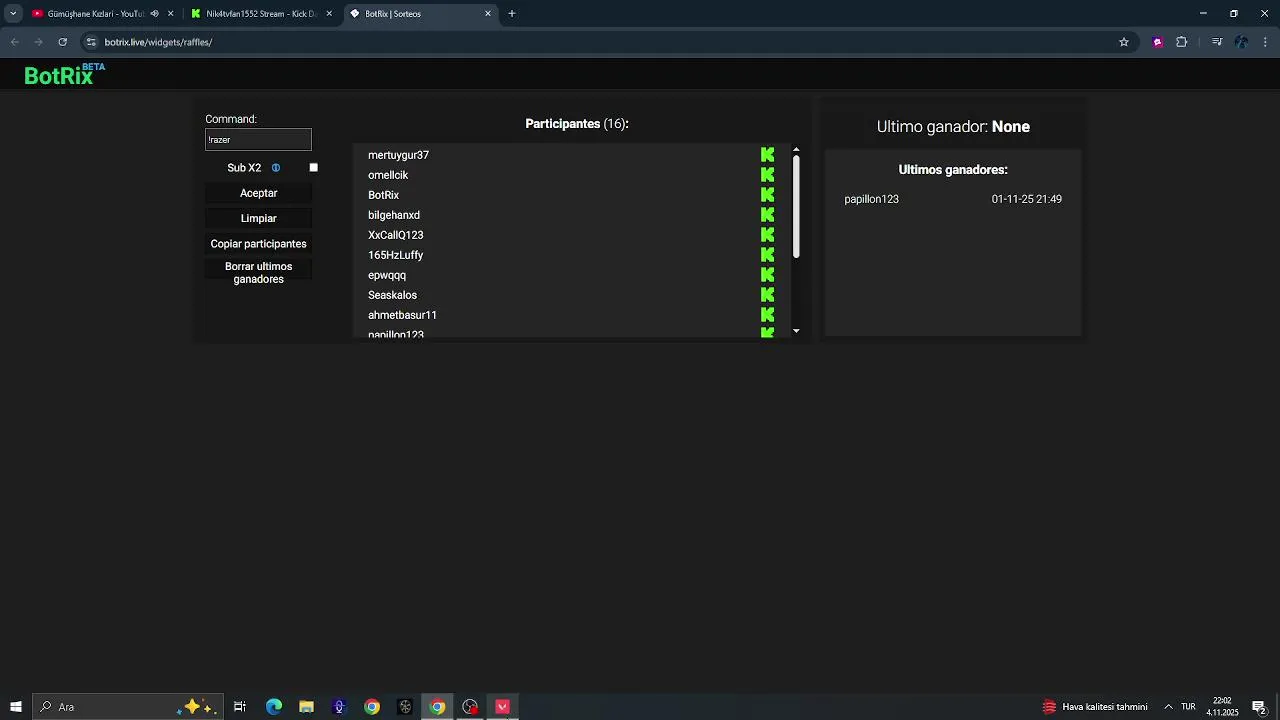Open a new browser tab
Viewport: 1280px width, 720px height.
coord(512,14)
